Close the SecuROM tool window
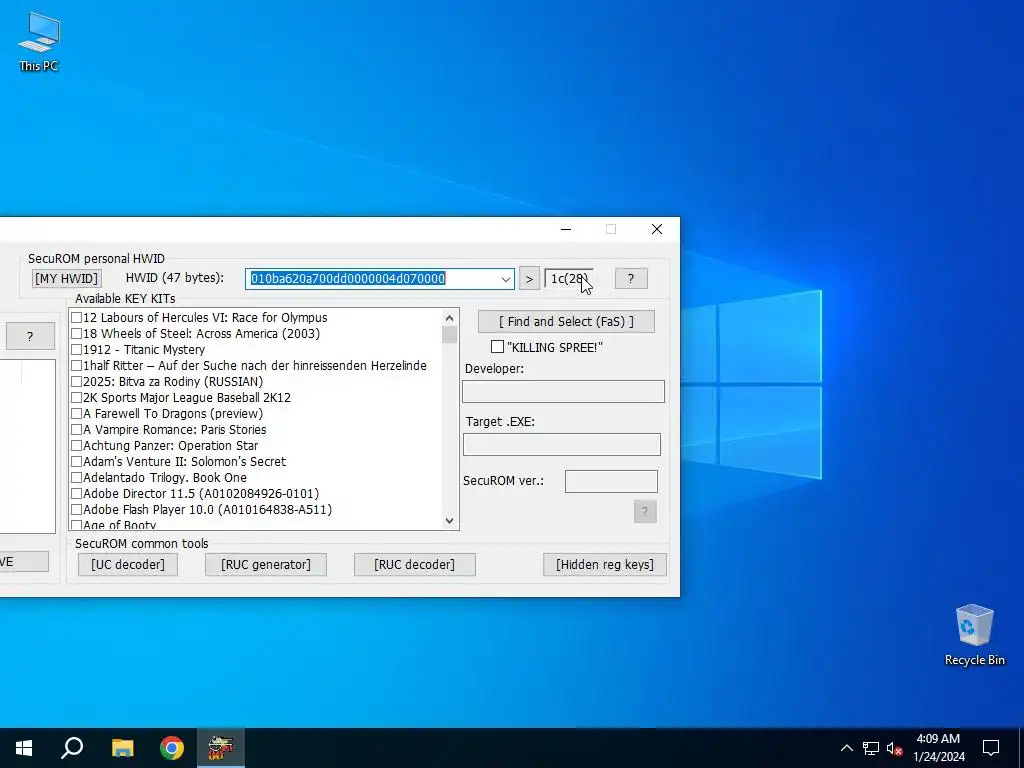This screenshot has width=1024, height=768. [657, 229]
